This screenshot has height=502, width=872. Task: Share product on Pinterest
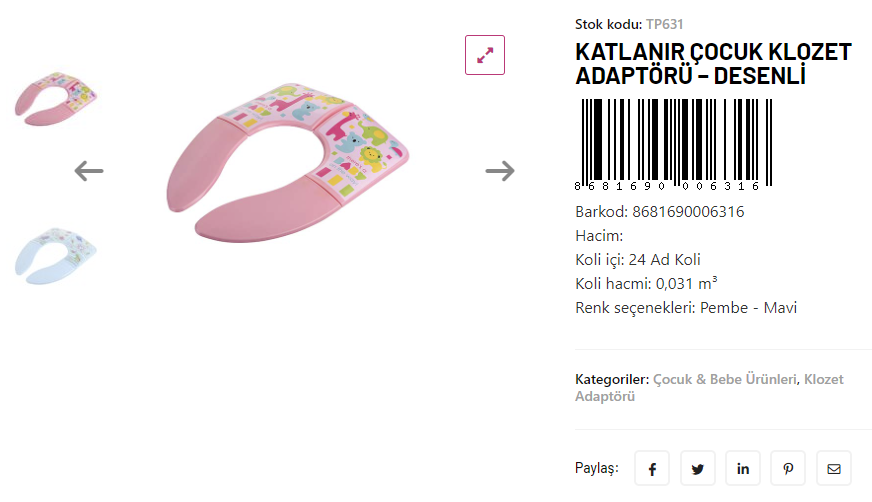pos(788,468)
